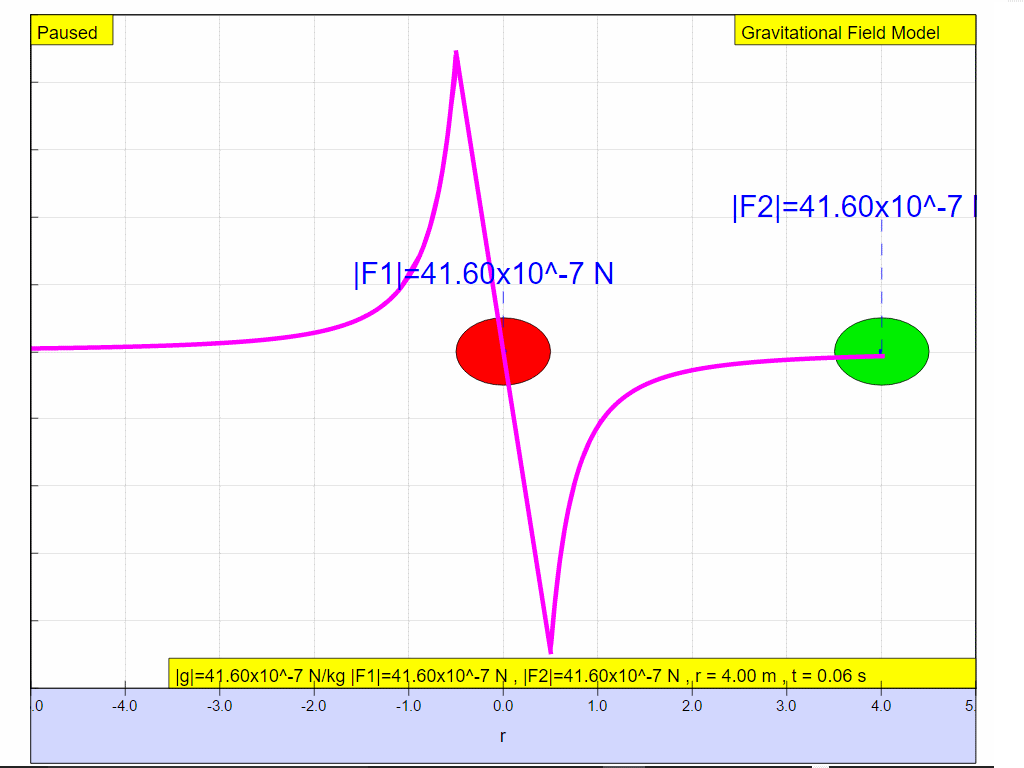Click the red mass ellipse at origin

click(503, 351)
